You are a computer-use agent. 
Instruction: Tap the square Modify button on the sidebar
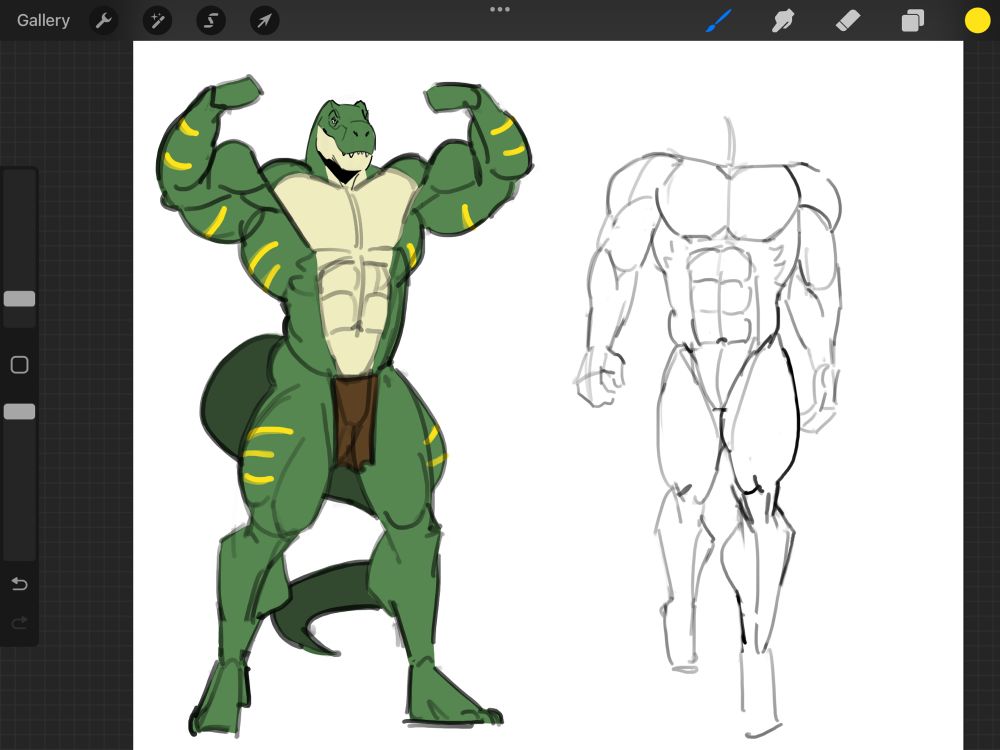point(20,365)
